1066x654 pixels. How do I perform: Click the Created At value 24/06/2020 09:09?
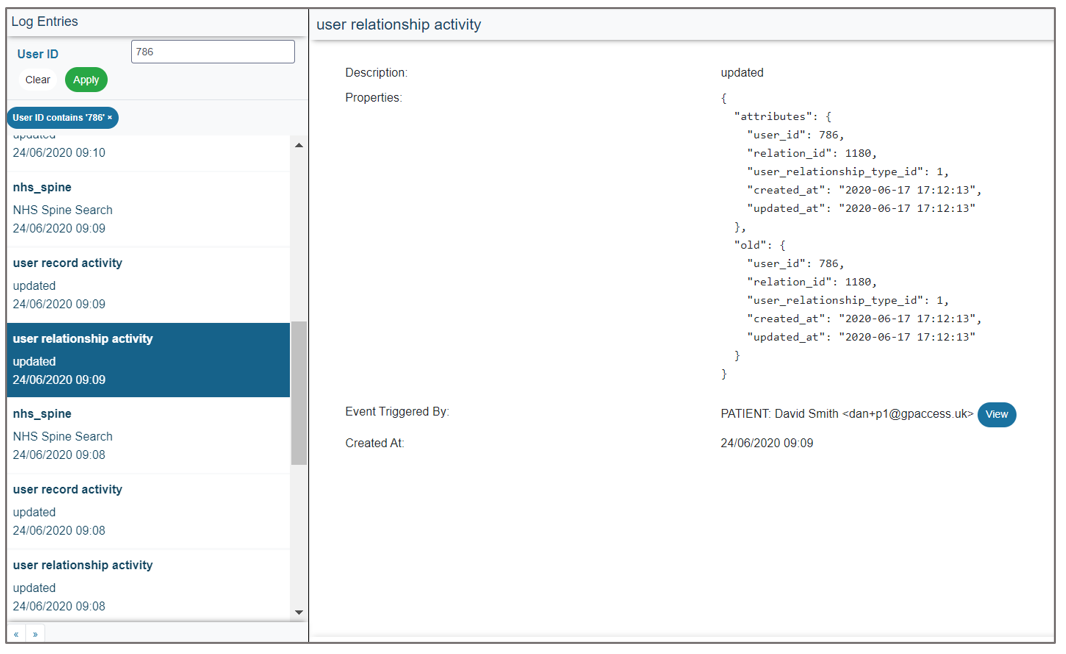767,443
